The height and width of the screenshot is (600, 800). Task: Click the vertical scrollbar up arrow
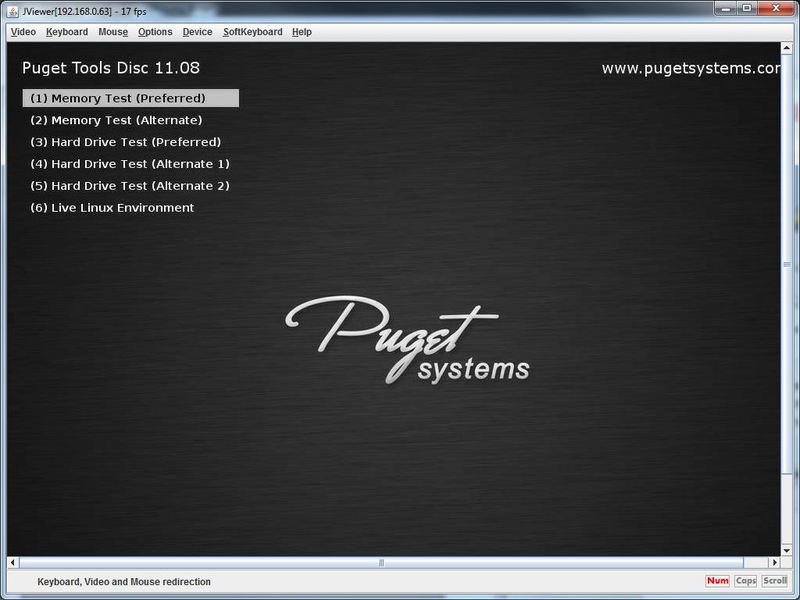(x=786, y=49)
